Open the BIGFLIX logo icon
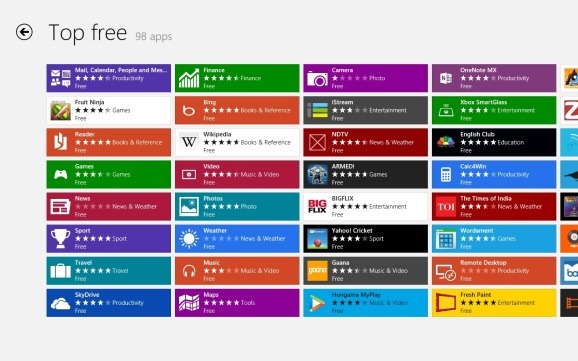 click(x=317, y=206)
